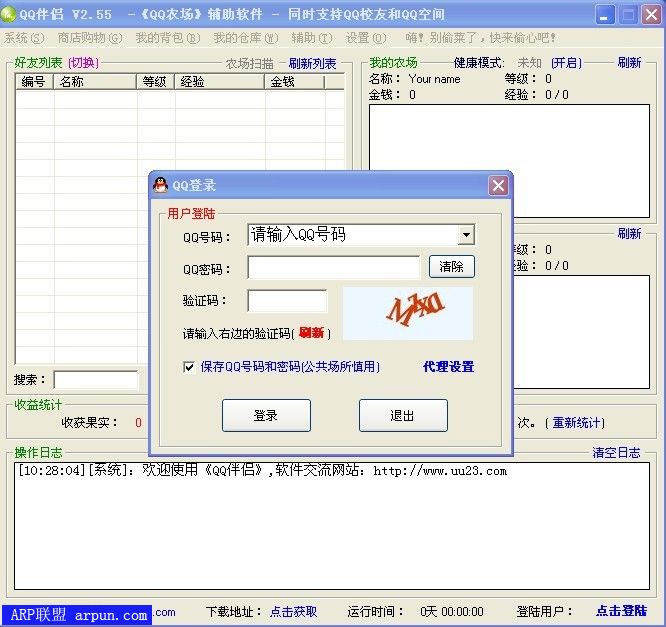Open the 系统(S) menu
The image size is (666, 627).
24,38
